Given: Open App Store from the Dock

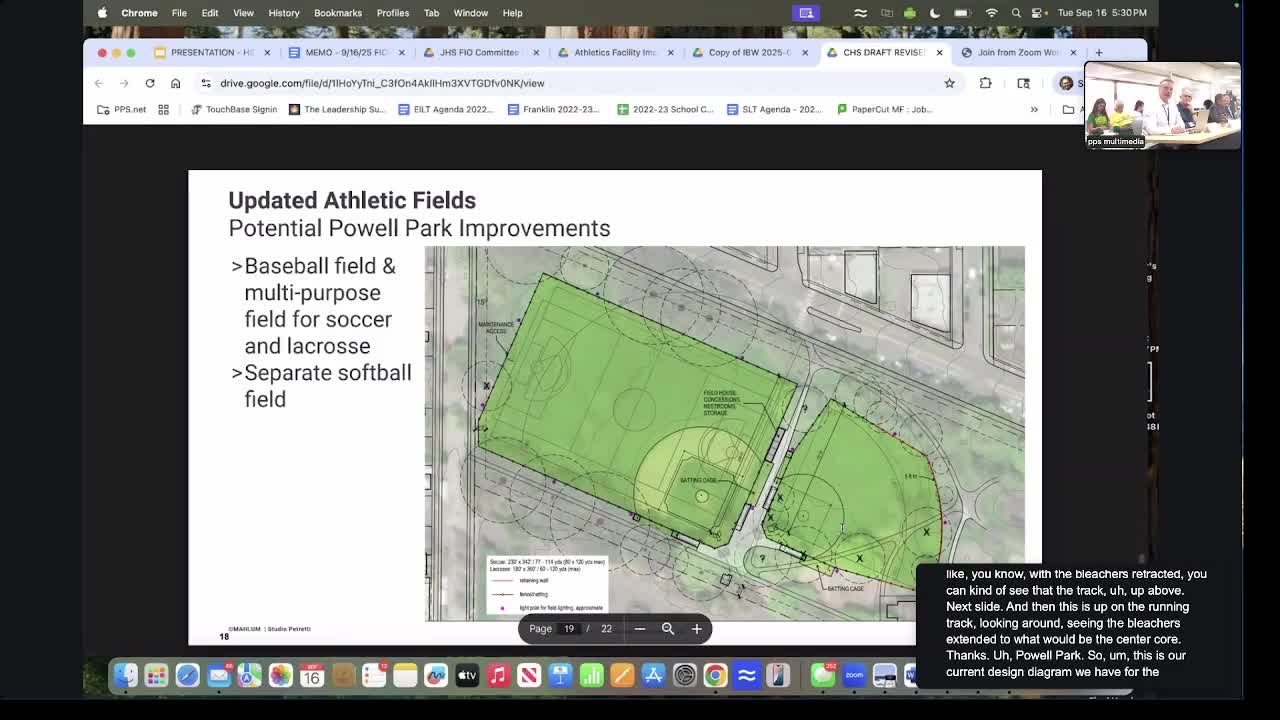Looking at the screenshot, I should tap(653, 676).
